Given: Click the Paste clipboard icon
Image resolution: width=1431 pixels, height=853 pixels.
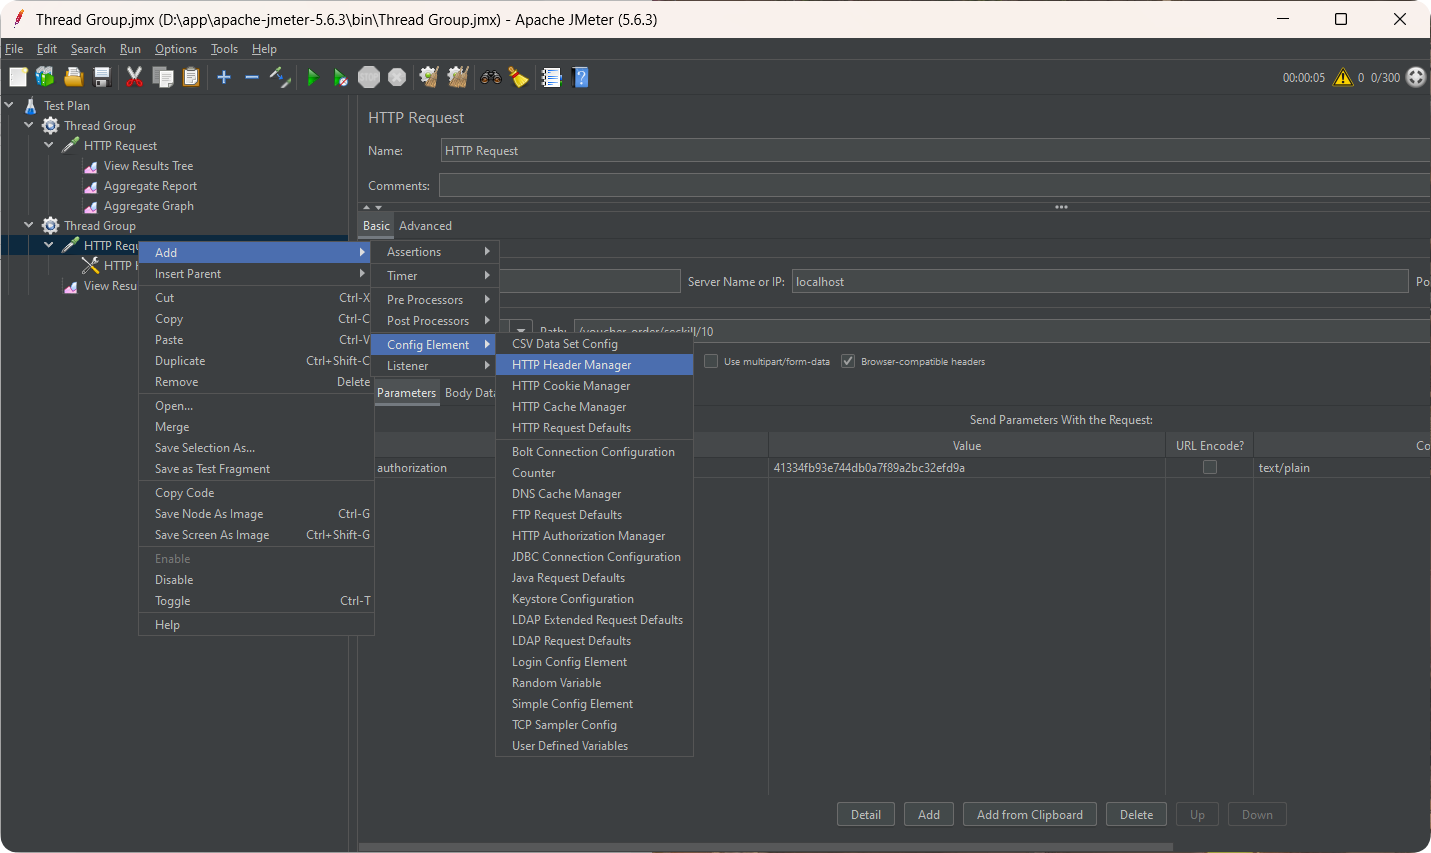Looking at the screenshot, I should tap(191, 77).
